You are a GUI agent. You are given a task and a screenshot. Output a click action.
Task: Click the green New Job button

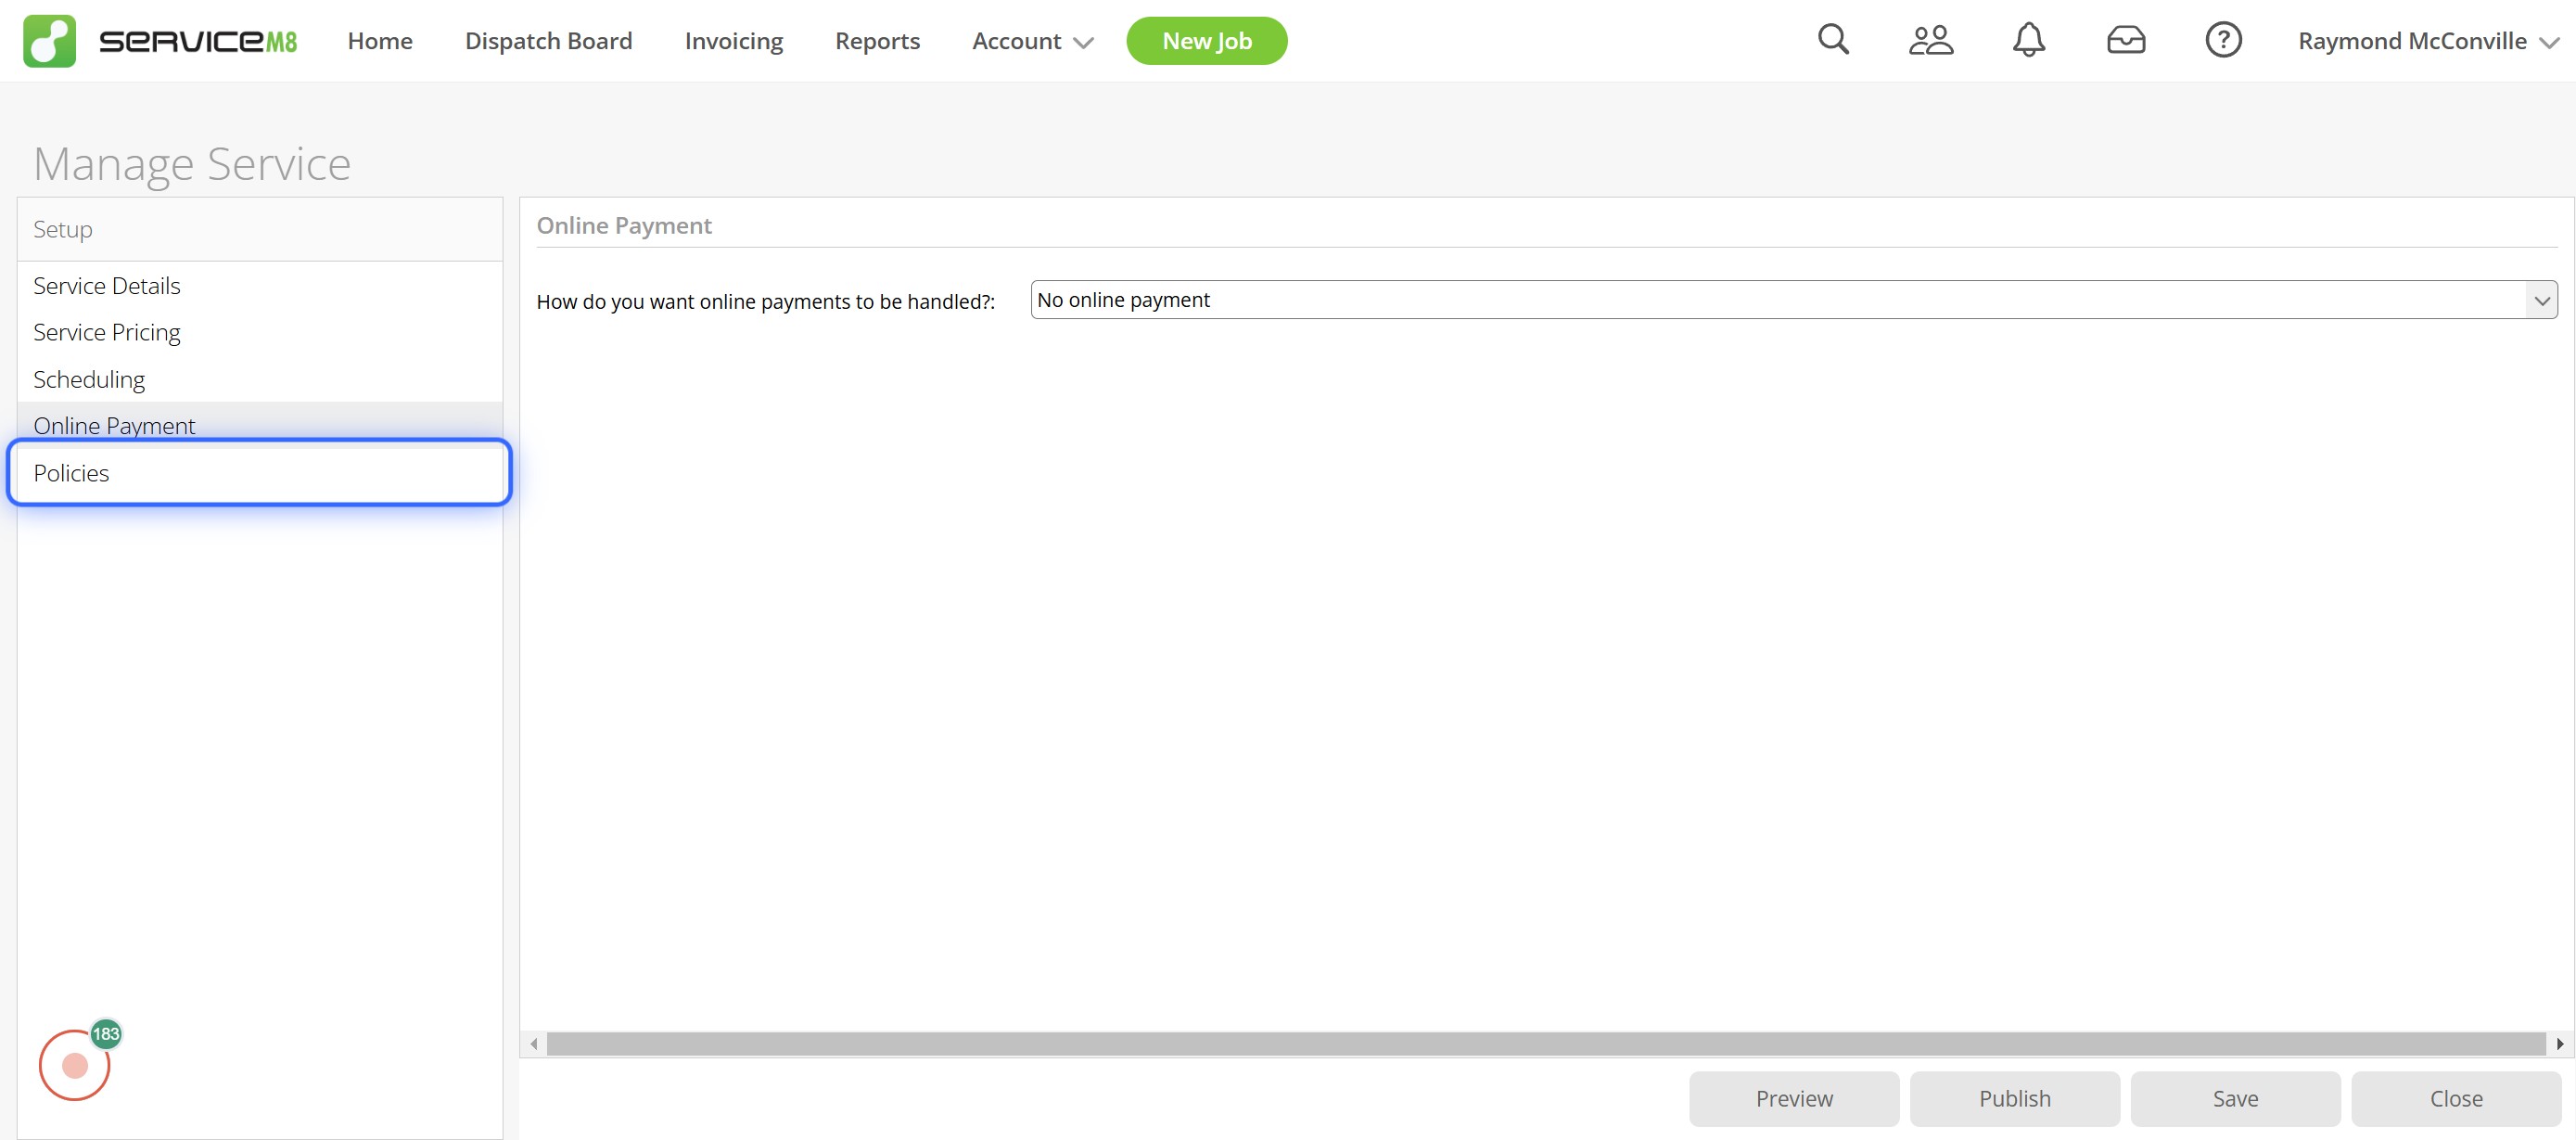tap(1206, 41)
